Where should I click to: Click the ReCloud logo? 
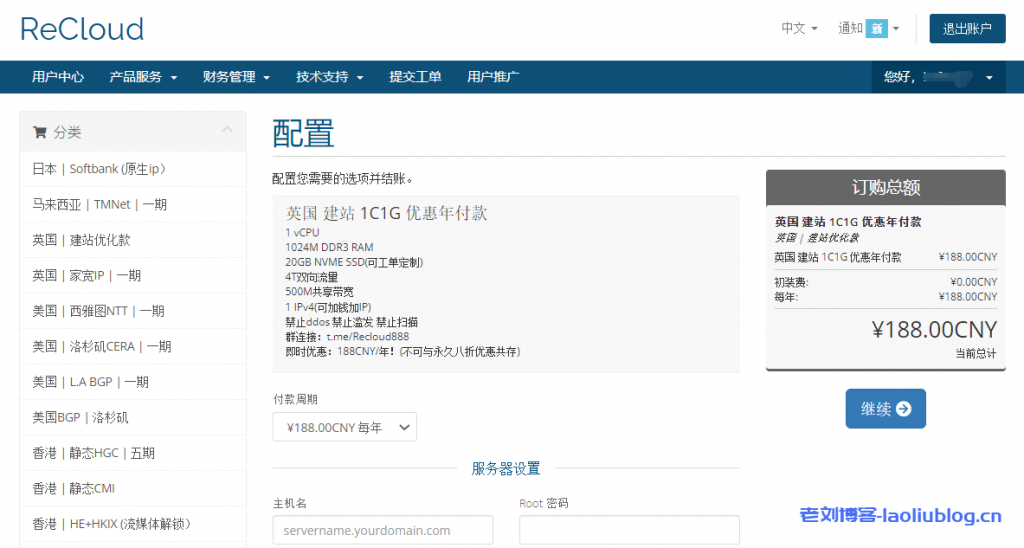(x=82, y=29)
